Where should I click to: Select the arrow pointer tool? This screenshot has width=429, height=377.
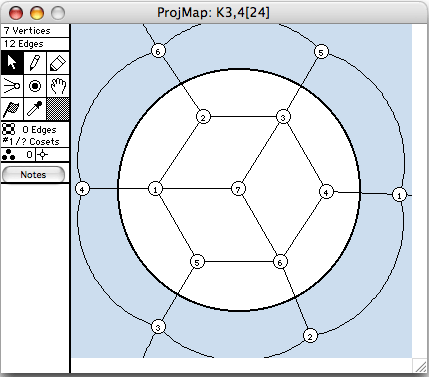(x=12, y=63)
